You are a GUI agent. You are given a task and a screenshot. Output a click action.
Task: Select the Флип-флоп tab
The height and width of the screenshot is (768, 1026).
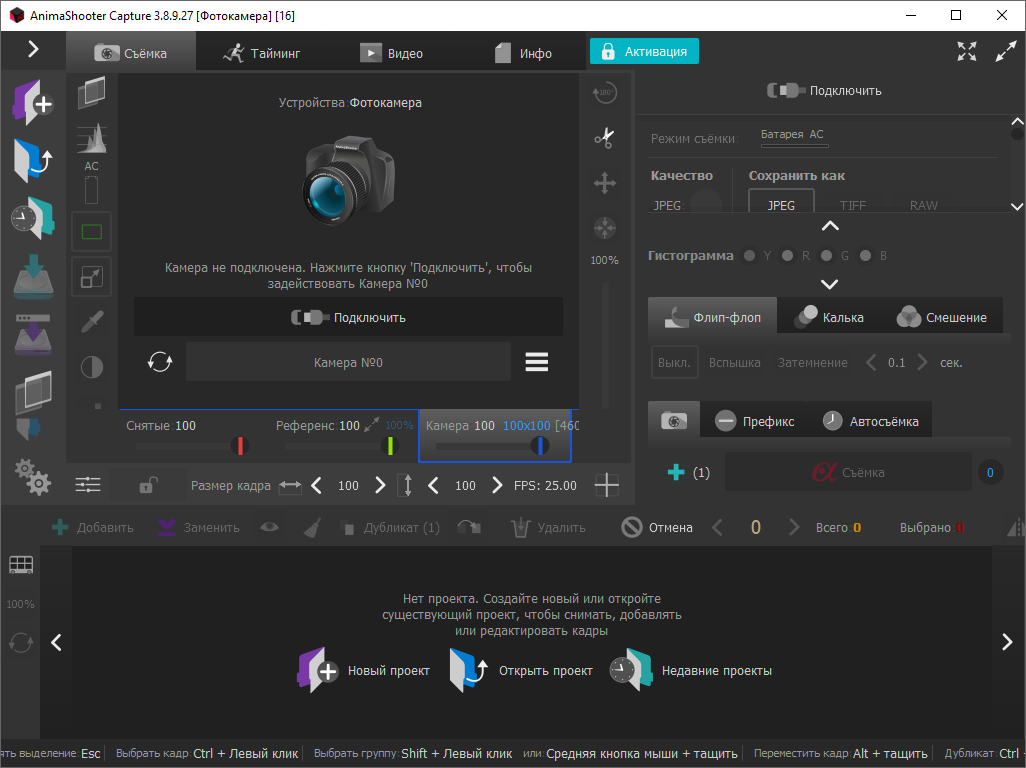tap(713, 317)
